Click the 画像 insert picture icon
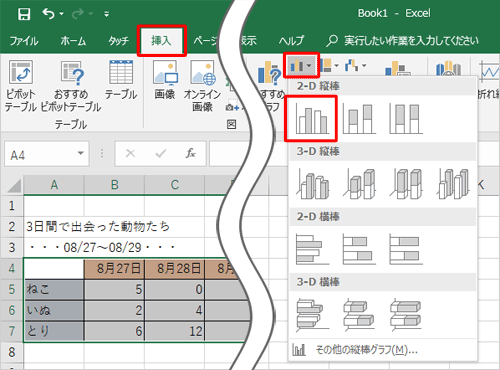 [165, 80]
